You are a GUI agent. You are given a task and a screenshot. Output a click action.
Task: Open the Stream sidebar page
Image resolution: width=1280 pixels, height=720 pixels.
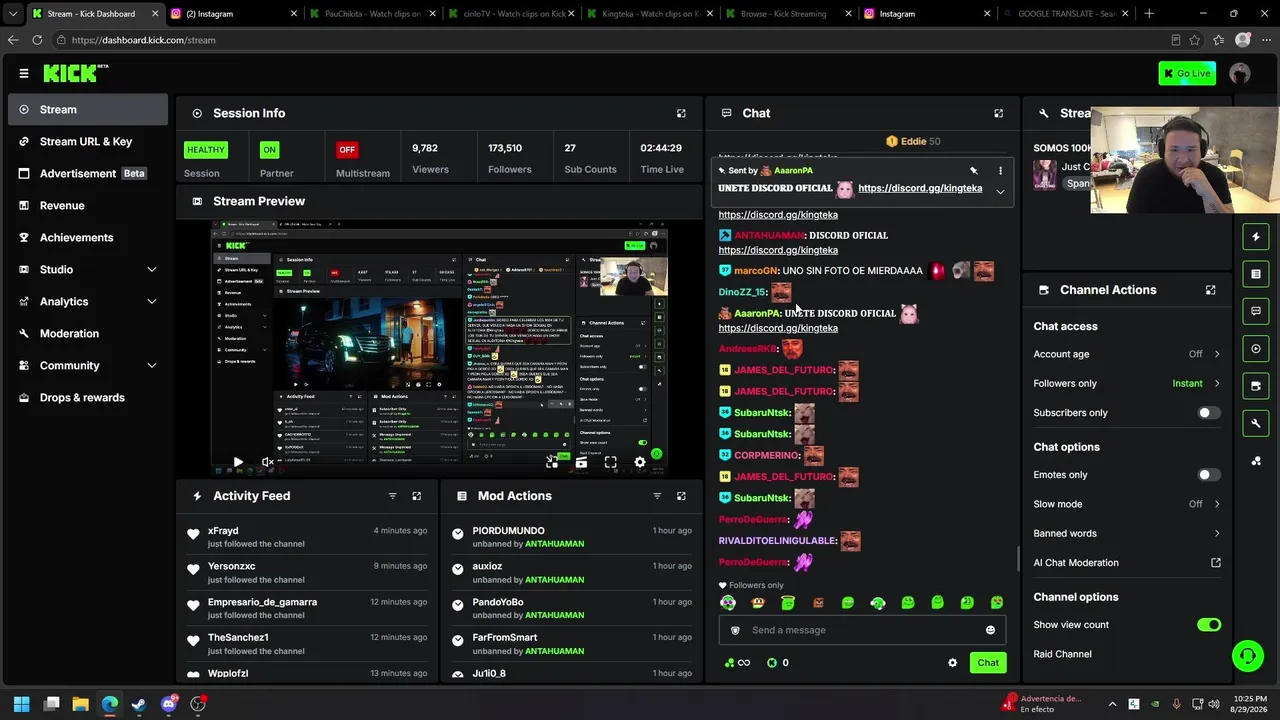pos(88,110)
